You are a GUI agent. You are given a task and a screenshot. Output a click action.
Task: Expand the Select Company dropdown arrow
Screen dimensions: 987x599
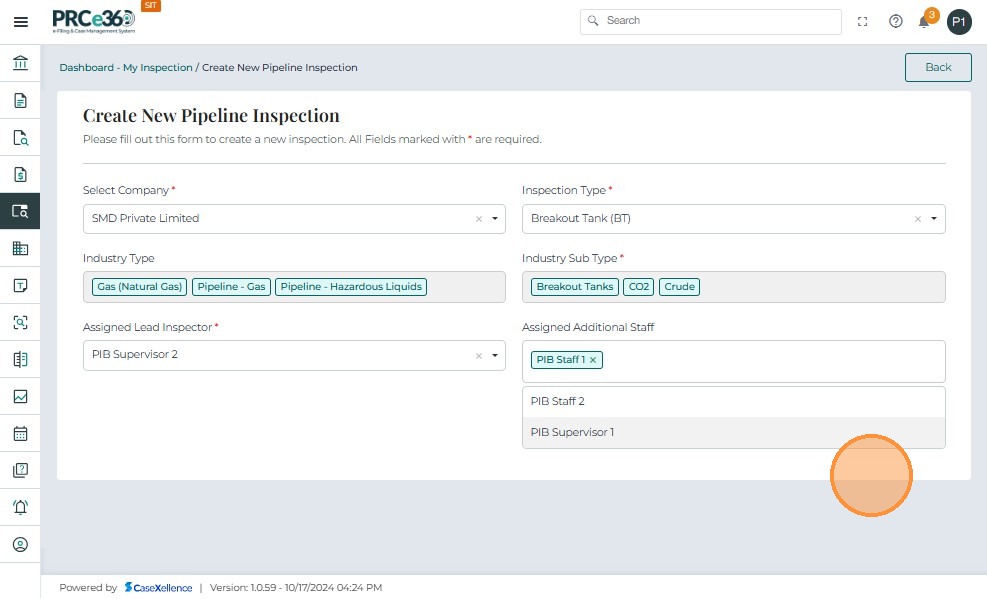[494, 219]
